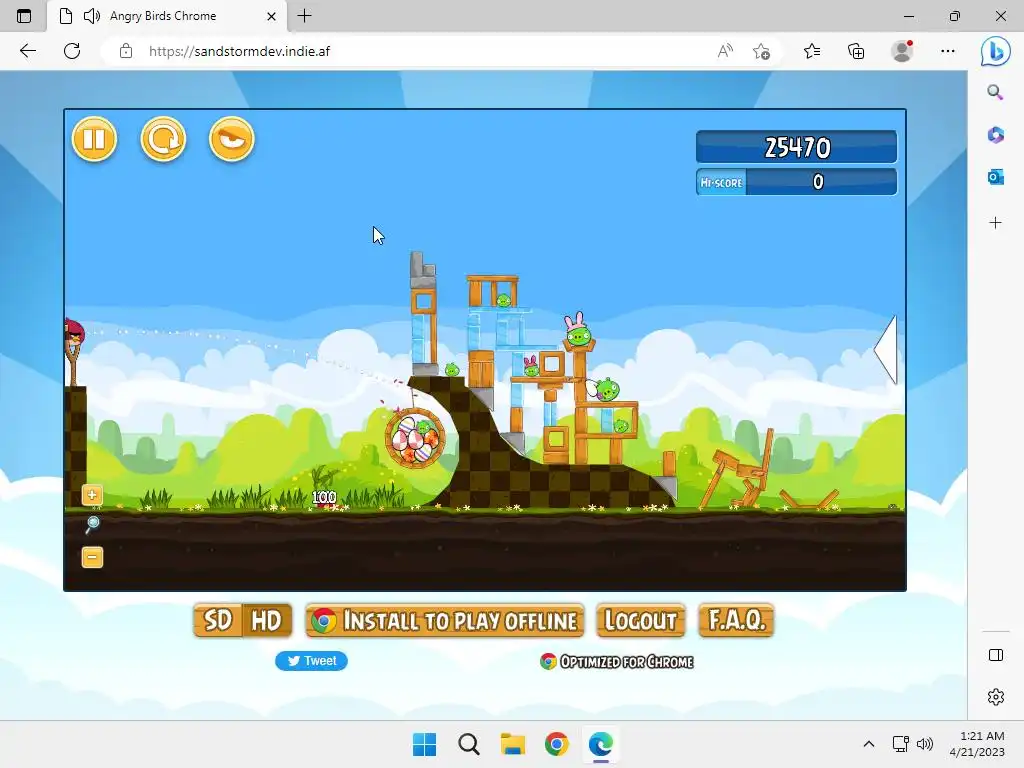
Task: Add this page to favorites star icon
Action: (x=761, y=51)
